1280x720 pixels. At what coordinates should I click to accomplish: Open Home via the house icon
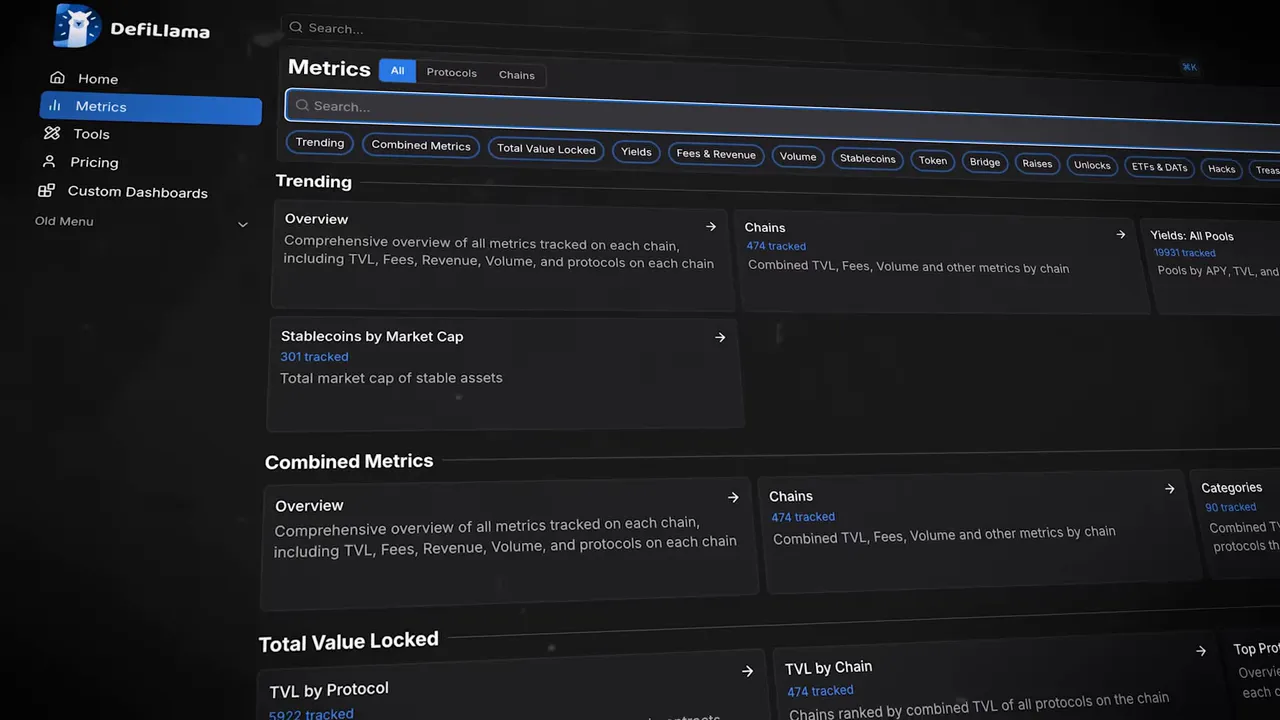pyautogui.click(x=57, y=78)
